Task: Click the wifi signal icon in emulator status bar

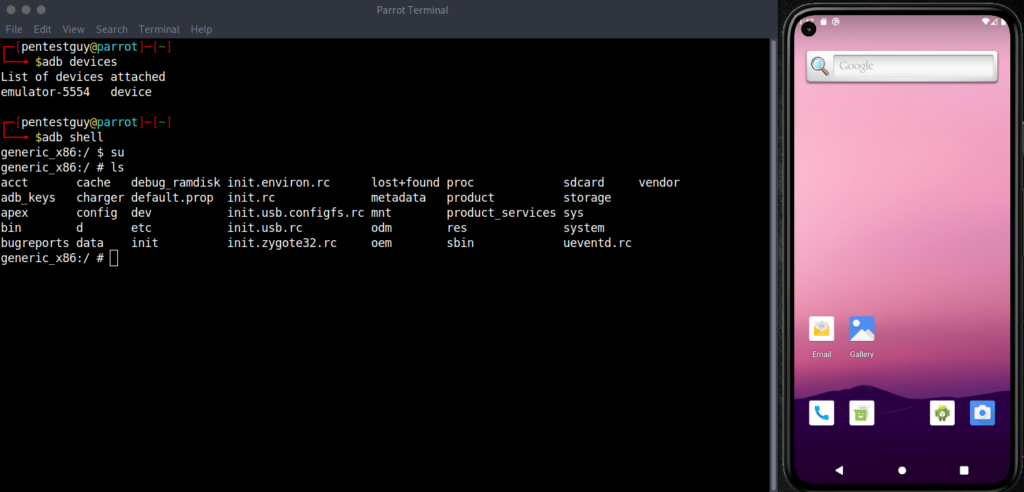Action: pos(985,22)
